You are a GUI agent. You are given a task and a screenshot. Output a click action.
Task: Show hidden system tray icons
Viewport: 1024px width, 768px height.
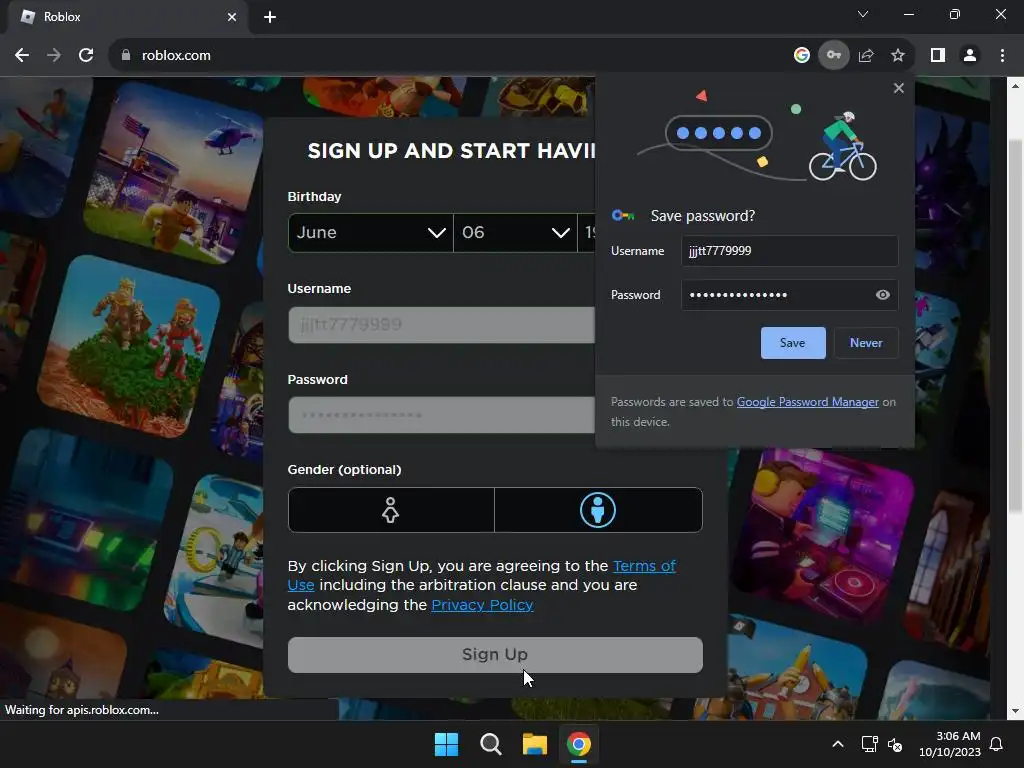tap(838, 744)
